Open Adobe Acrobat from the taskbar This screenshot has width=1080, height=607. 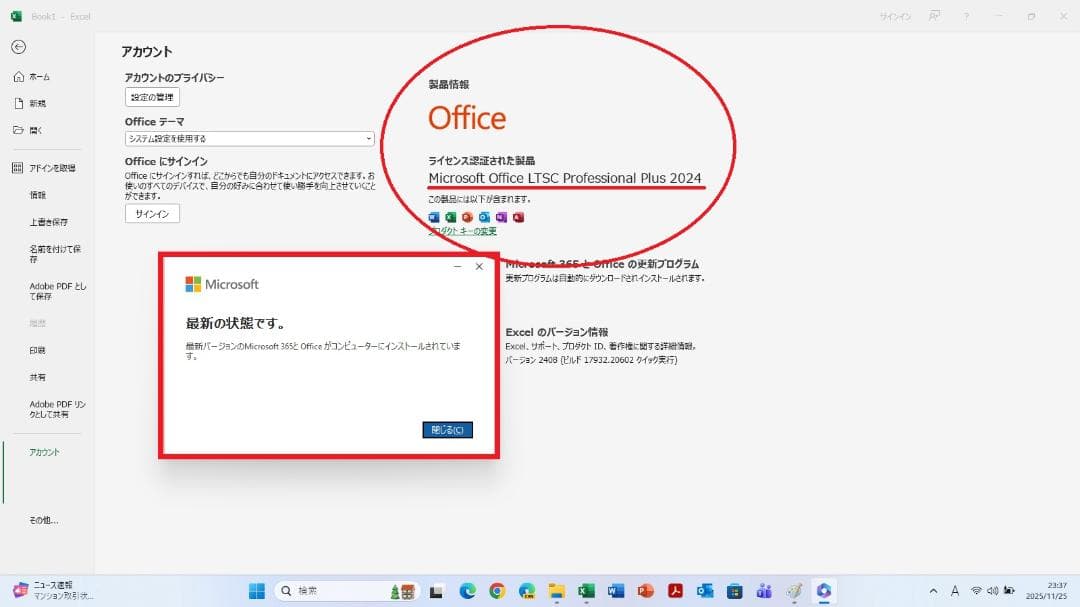[673, 593]
